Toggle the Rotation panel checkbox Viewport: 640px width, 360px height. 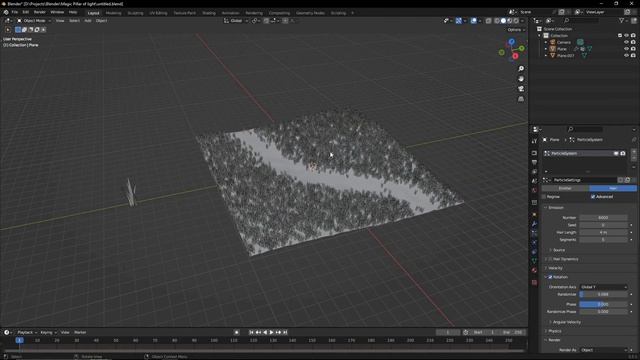tap(550, 277)
